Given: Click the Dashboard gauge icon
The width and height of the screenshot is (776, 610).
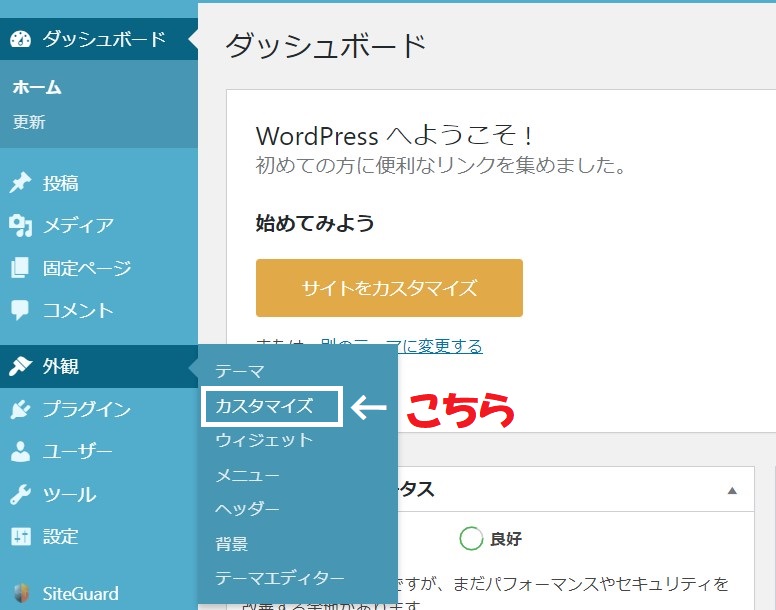Looking at the screenshot, I should coord(21,39).
